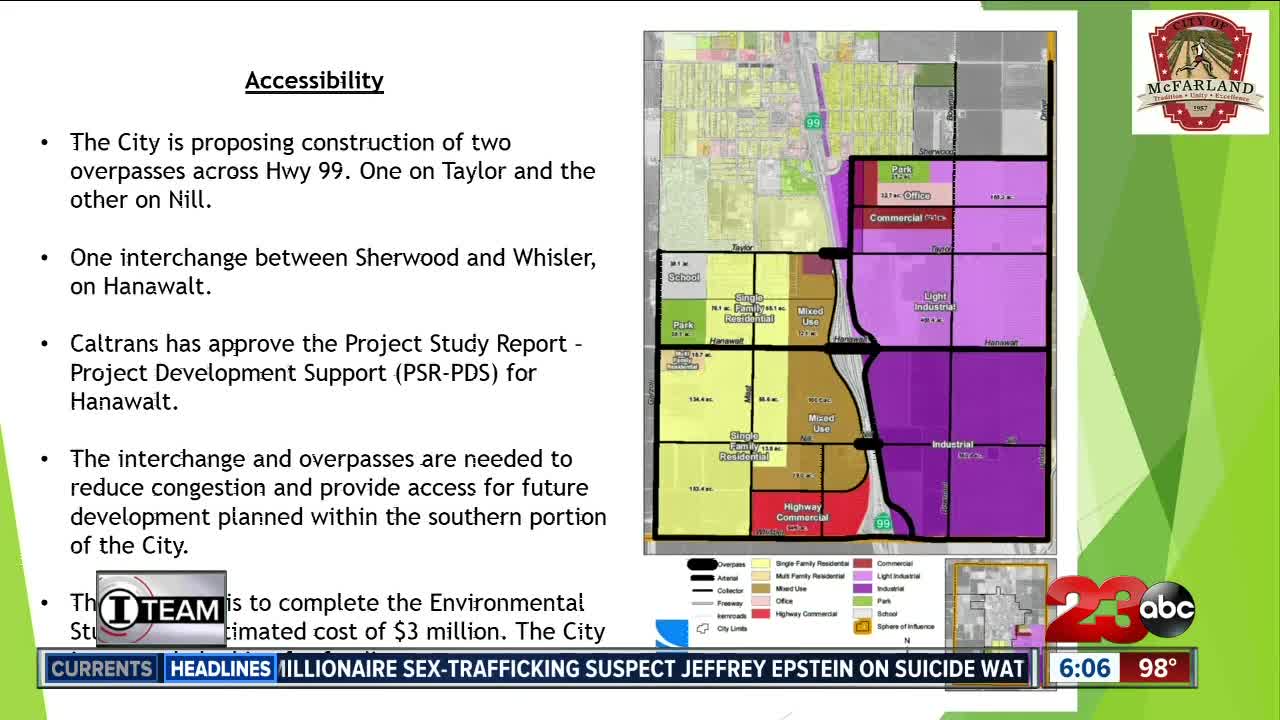Click the Office parcel on the map

tap(914, 195)
